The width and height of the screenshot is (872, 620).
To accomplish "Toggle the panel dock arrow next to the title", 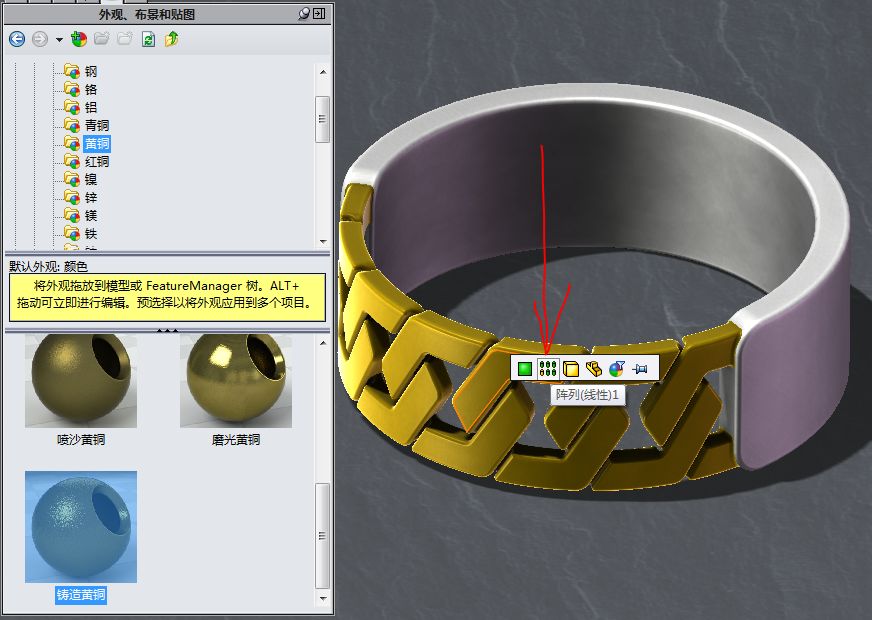I will pyautogui.click(x=319, y=14).
